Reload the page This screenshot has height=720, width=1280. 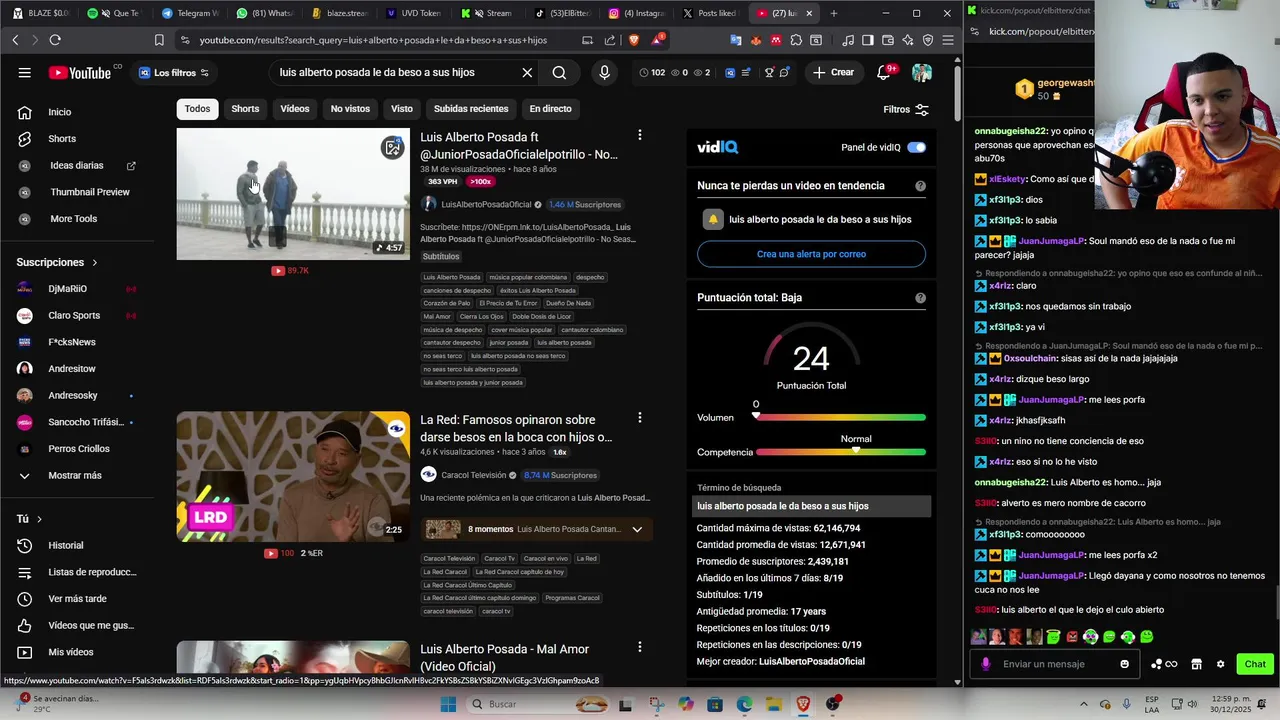pos(55,40)
